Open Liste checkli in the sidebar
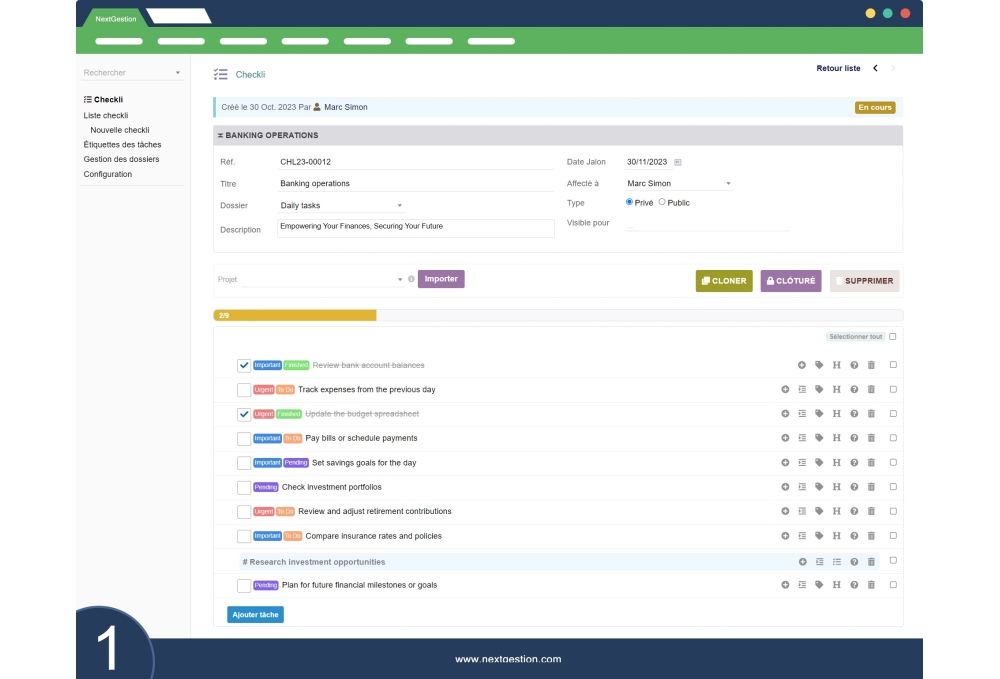The image size is (1000, 679). click(106, 115)
